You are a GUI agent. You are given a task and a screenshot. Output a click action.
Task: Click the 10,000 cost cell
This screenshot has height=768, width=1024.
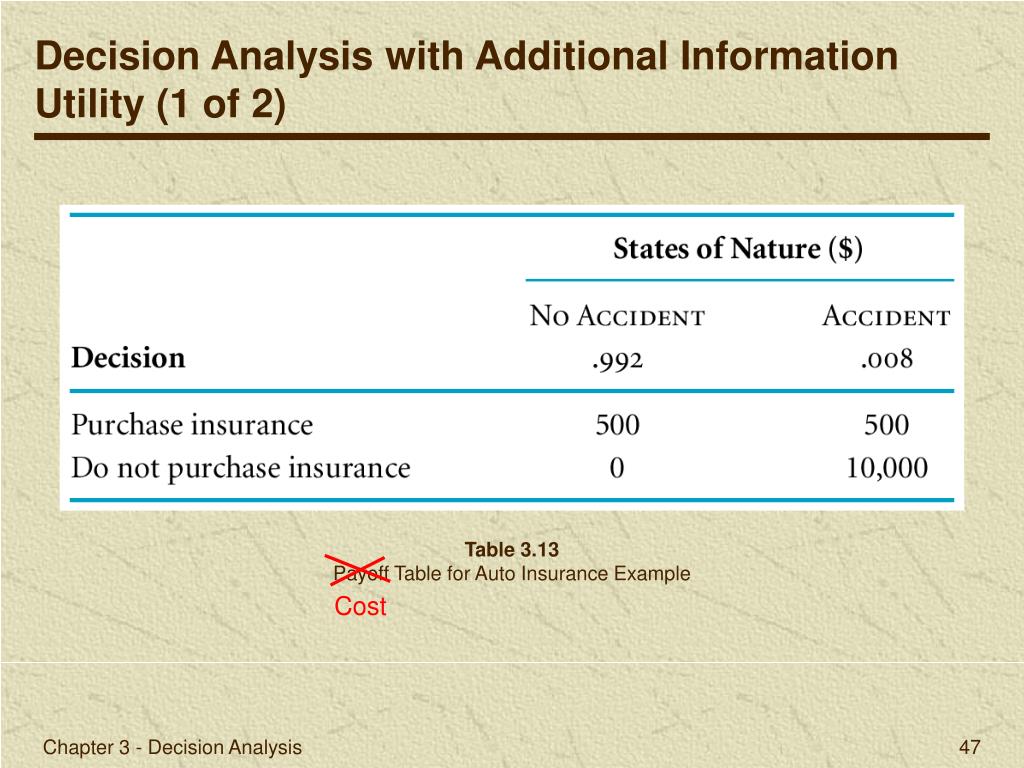click(887, 468)
